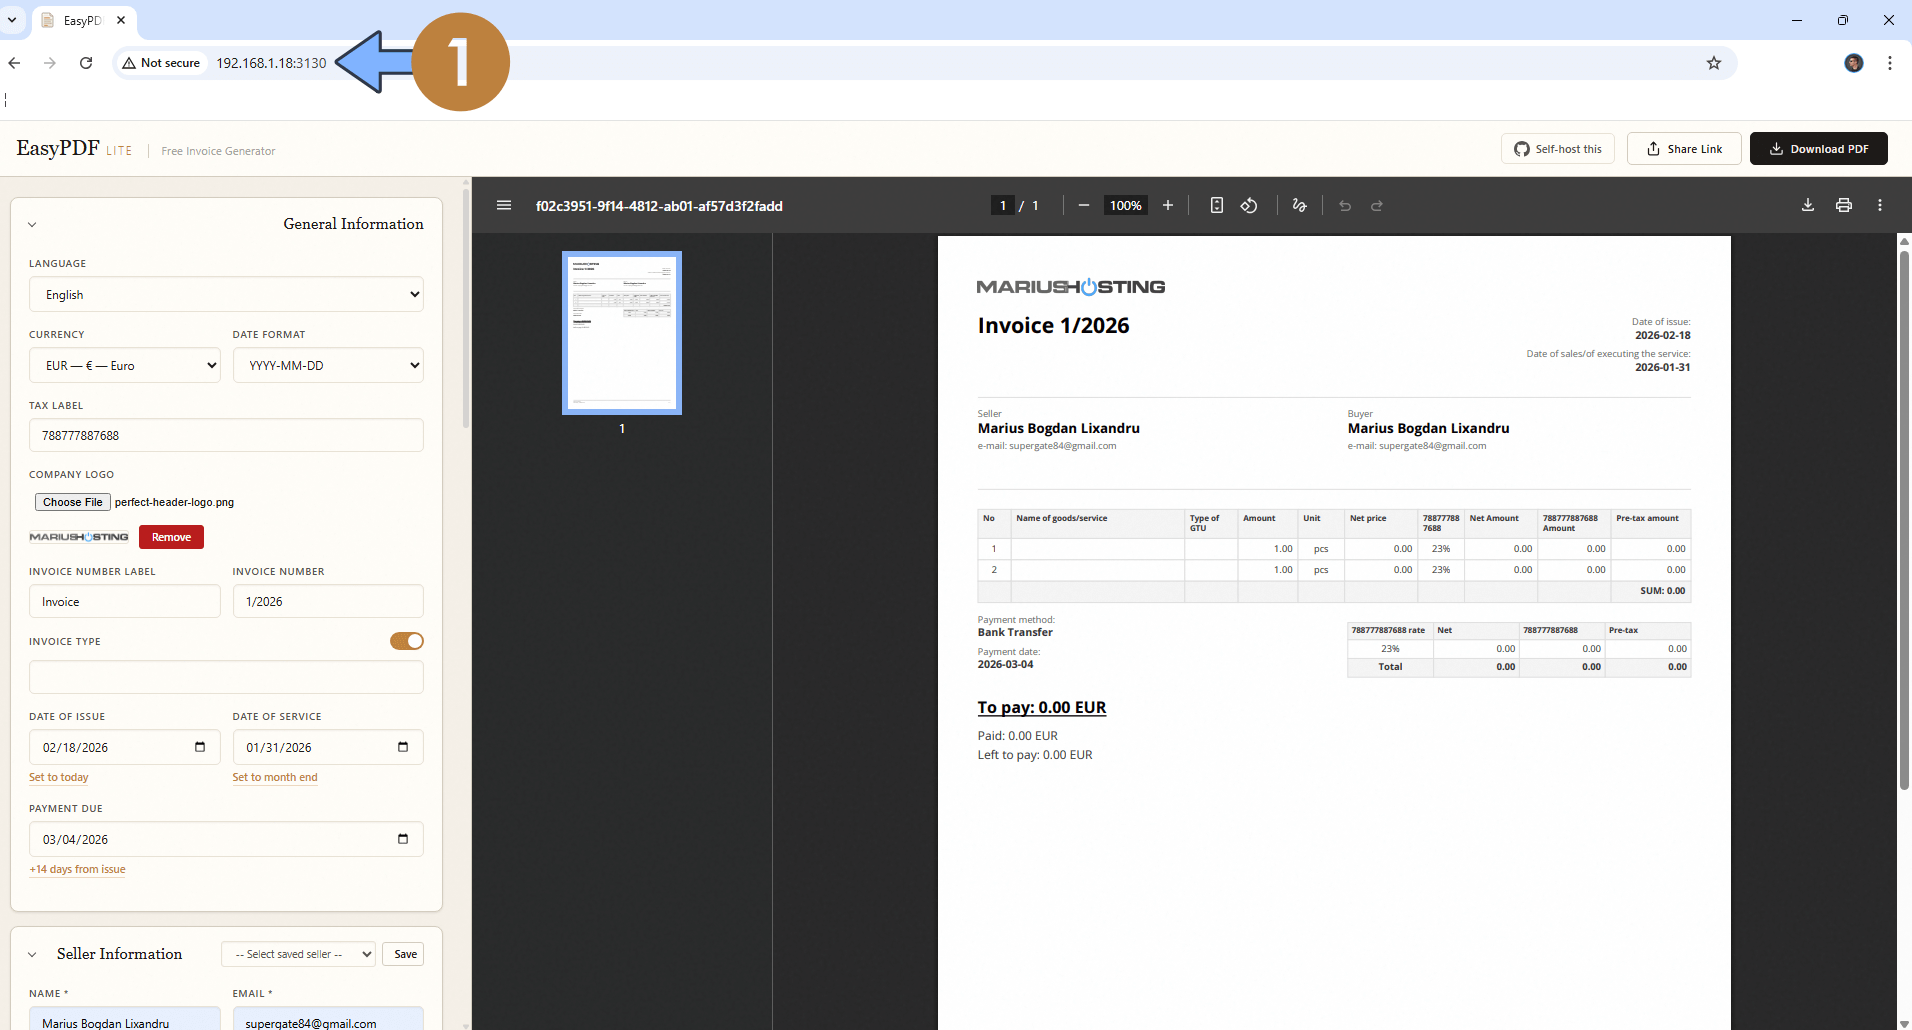The image size is (1912, 1030).
Task: Rotate the invoice PDF preview
Action: [x=1248, y=205]
